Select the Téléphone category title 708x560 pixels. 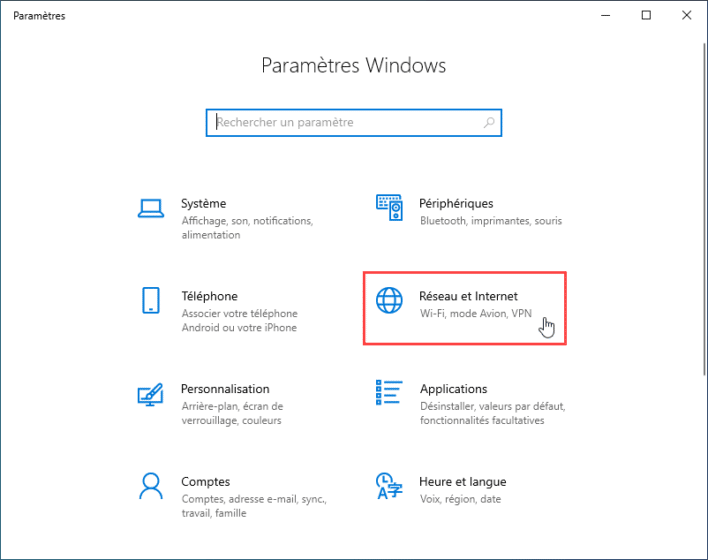click(x=209, y=296)
